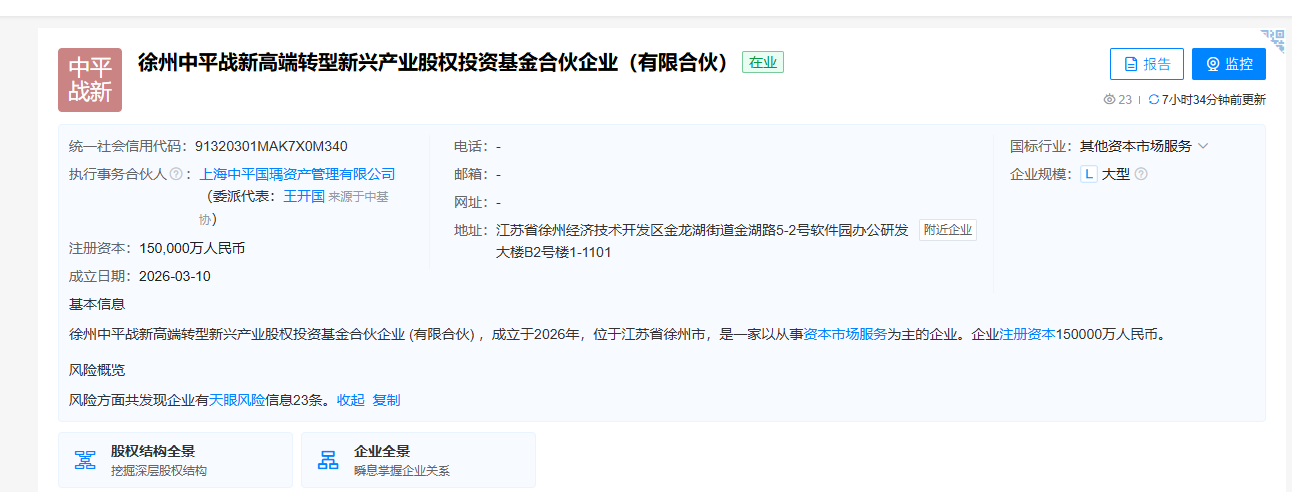The image size is (1292, 492).
Task: Expand the 国标行业 dropdown chevron
Action: click(1203, 146)
